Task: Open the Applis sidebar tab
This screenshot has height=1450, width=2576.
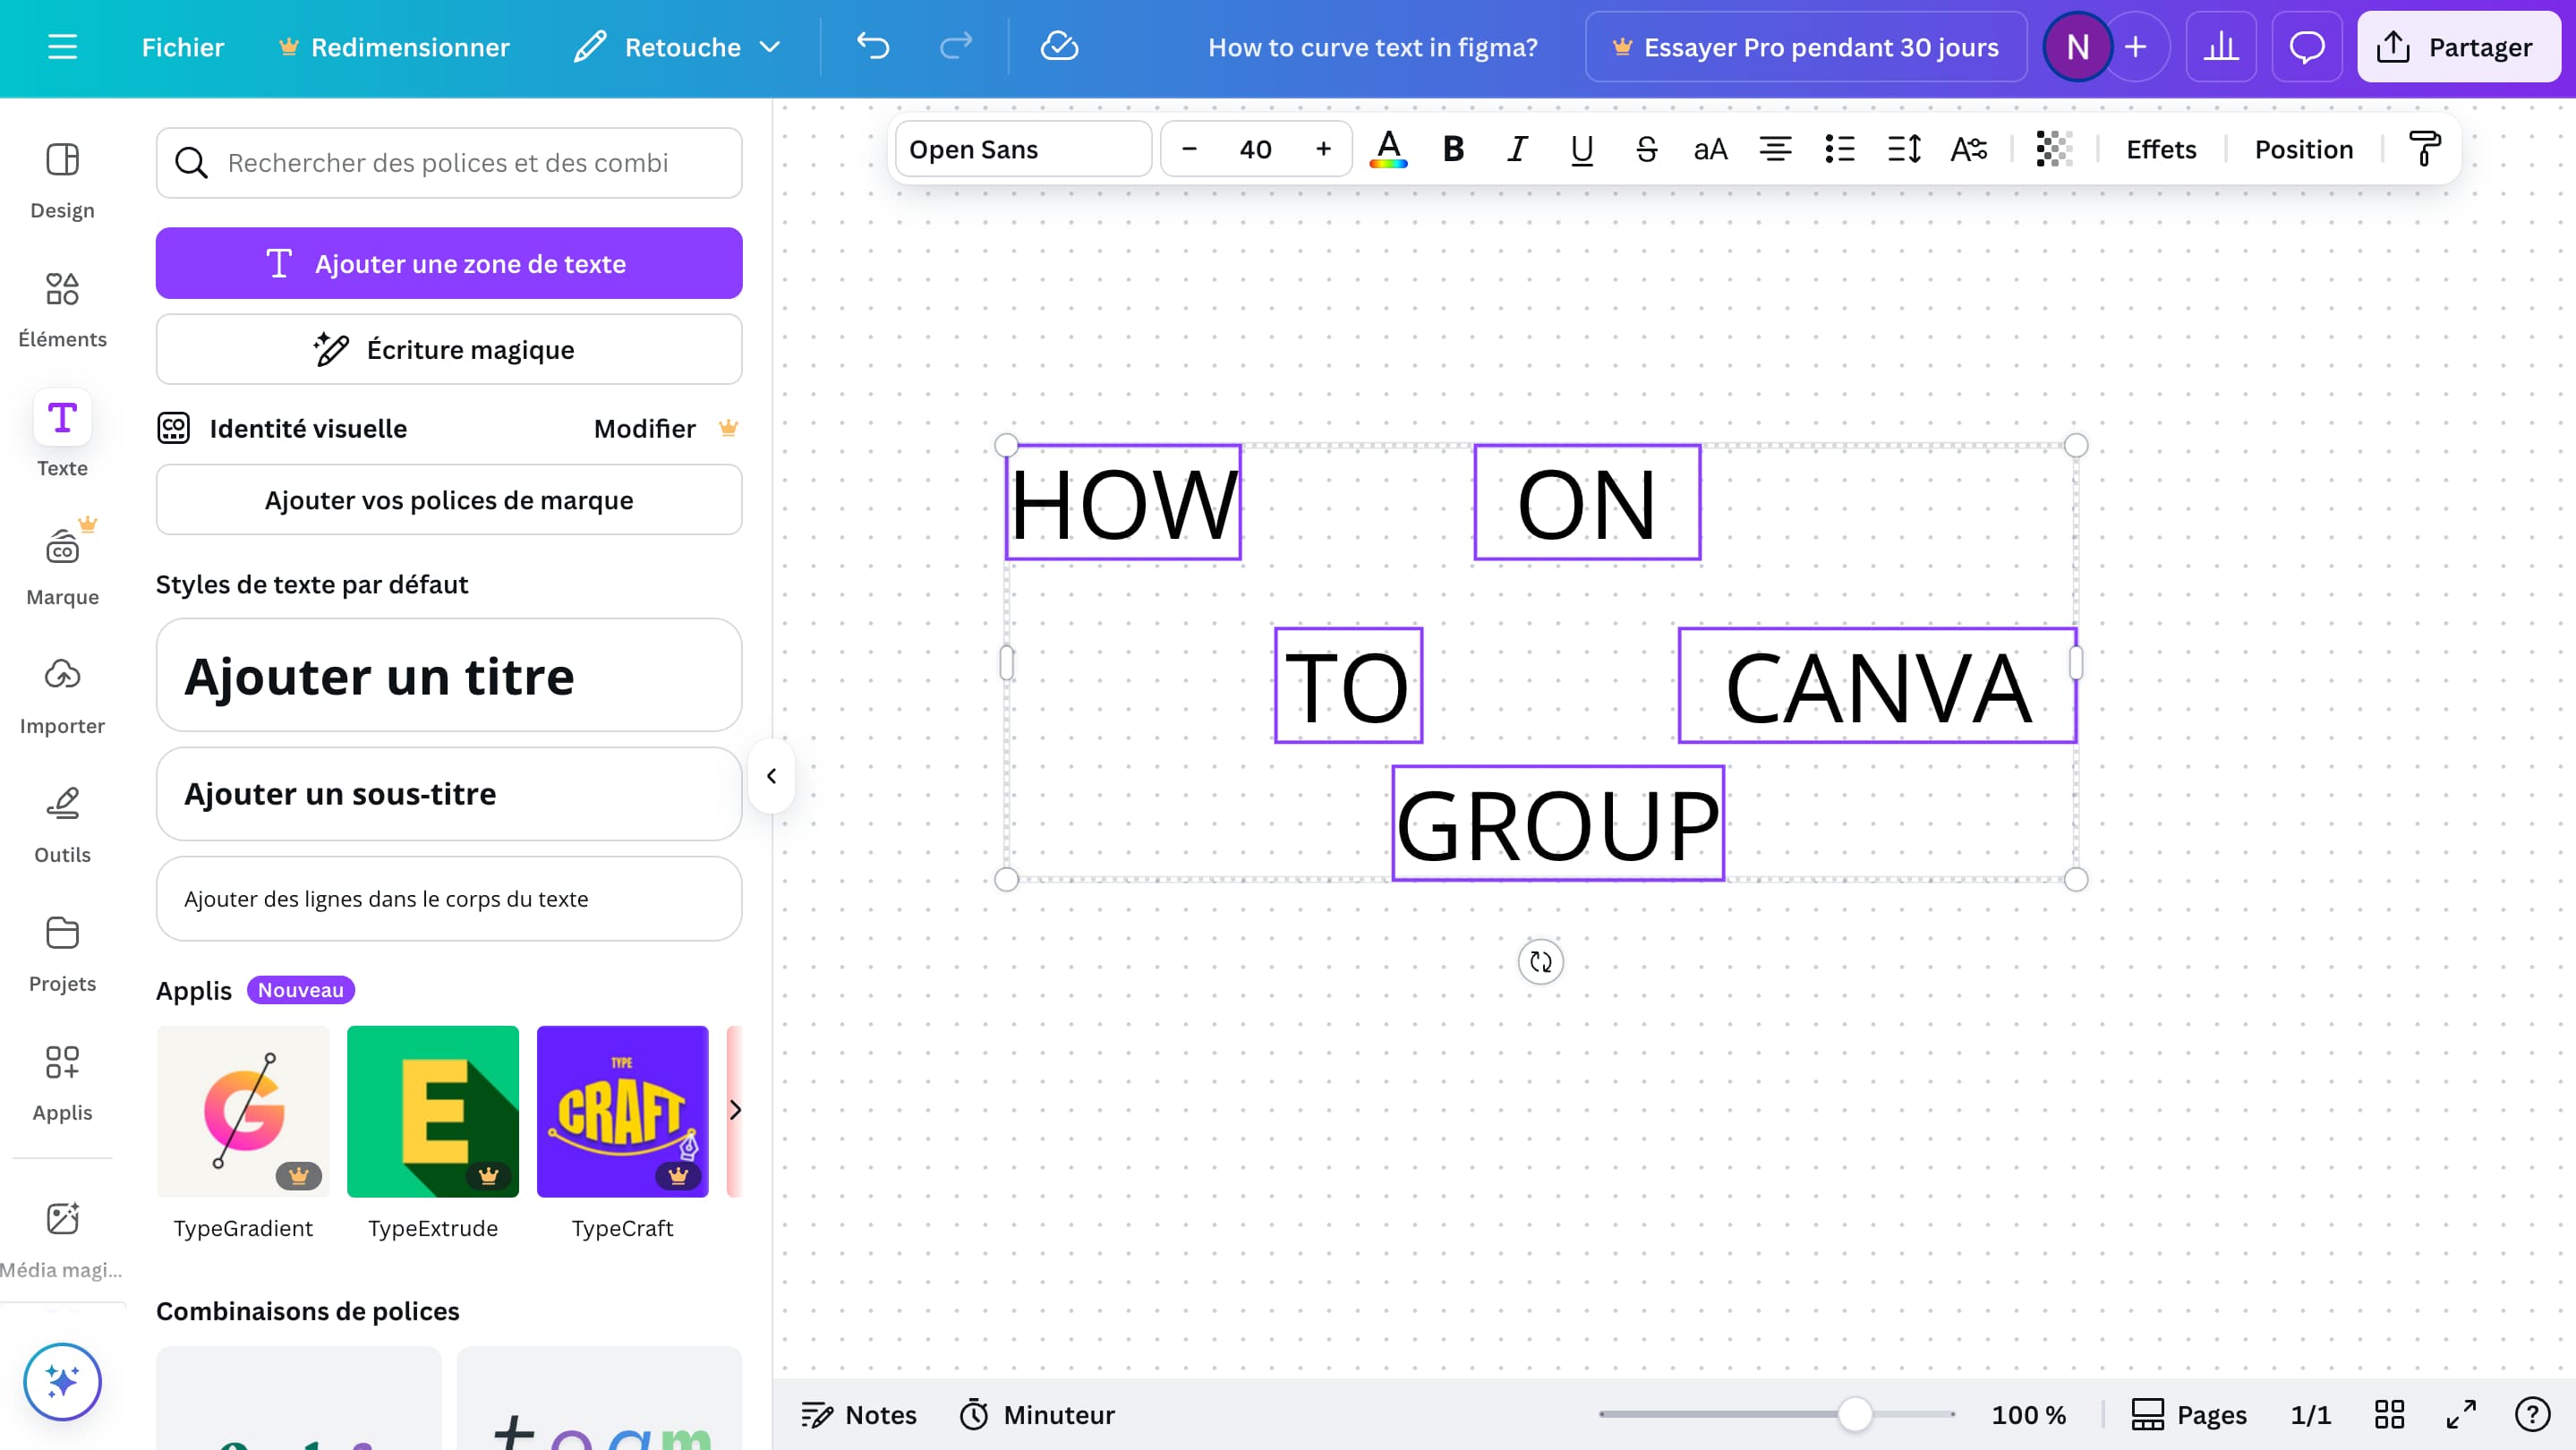Action: point(62,1083)
